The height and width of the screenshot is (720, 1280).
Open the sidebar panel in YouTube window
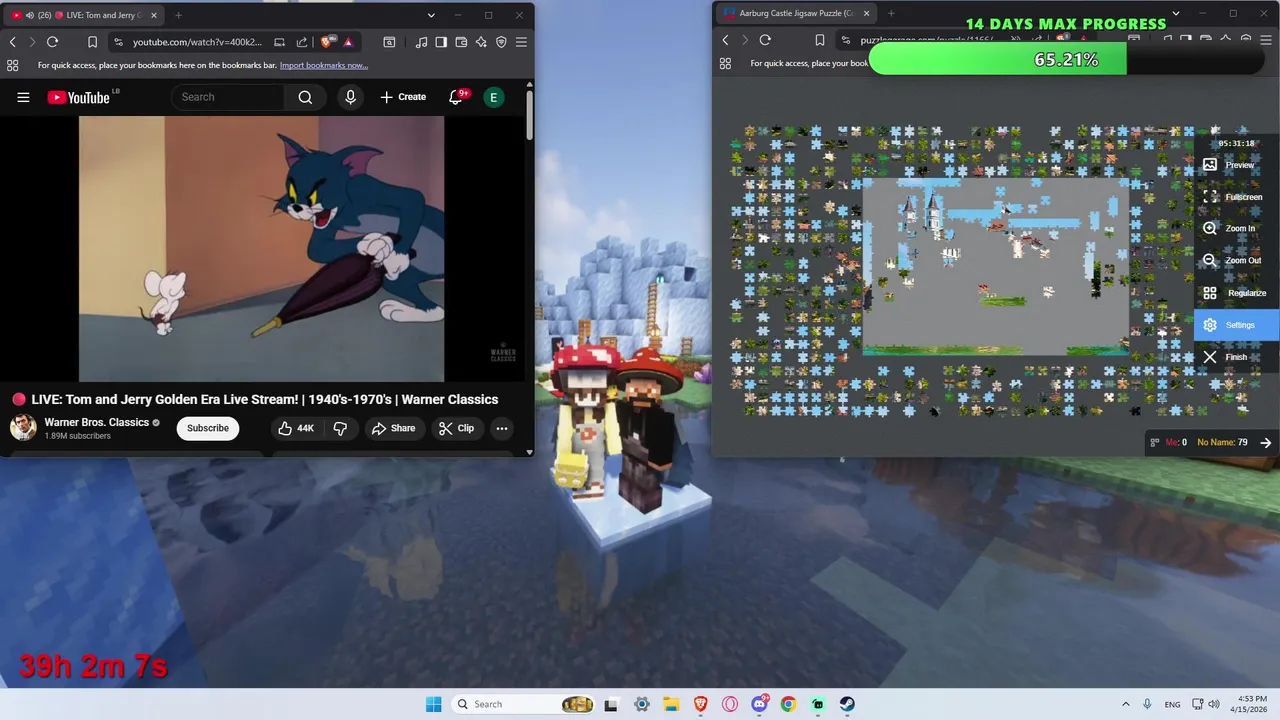click(x=441, y=42)
